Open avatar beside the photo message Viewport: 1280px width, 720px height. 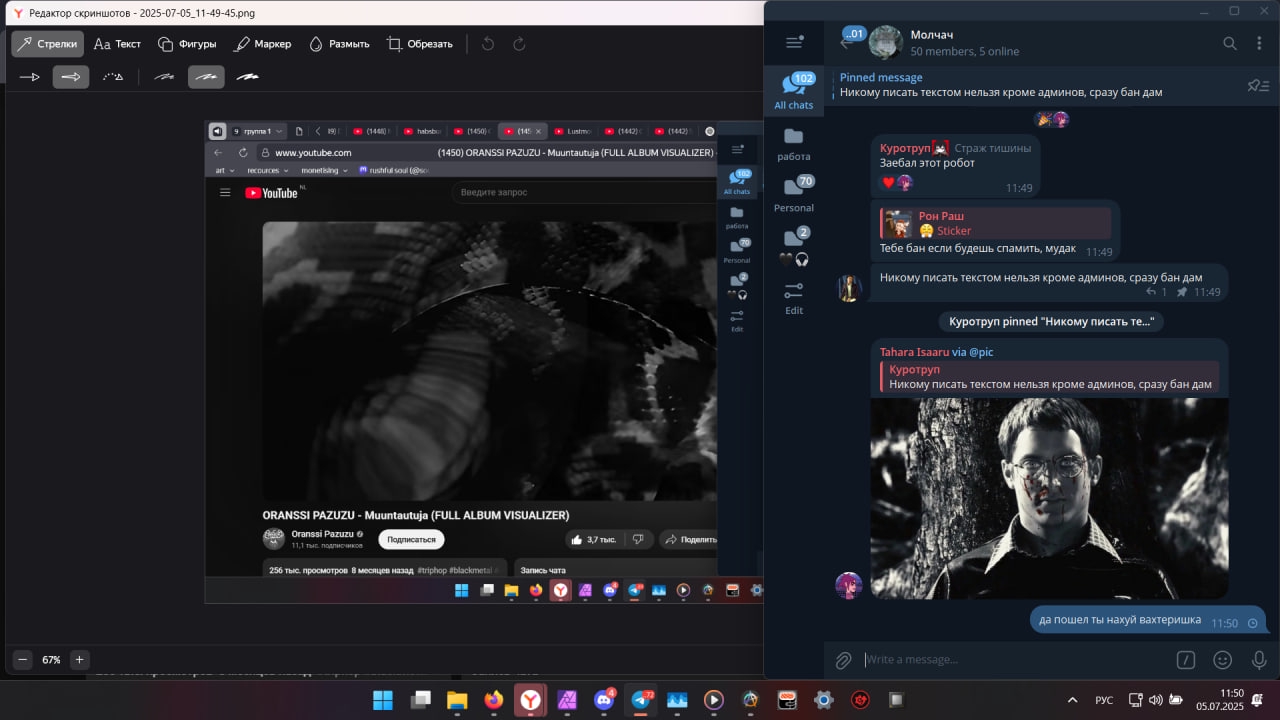coord(849,585)
